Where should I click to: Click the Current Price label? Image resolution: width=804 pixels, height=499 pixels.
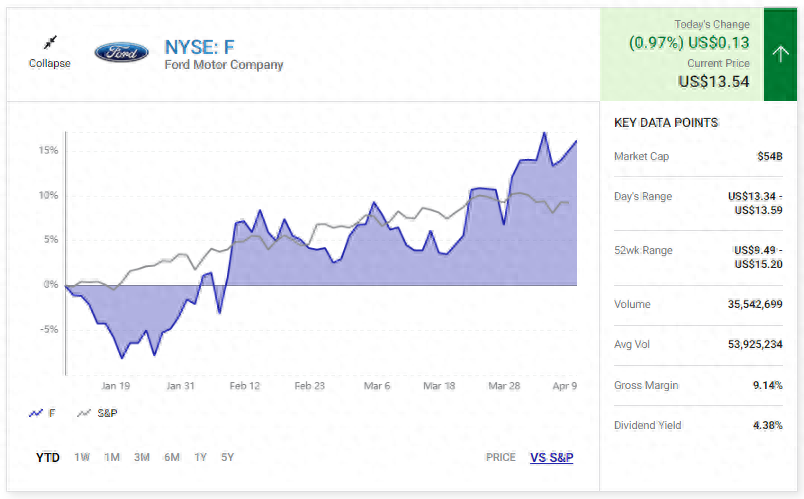[x=718, y=64]
